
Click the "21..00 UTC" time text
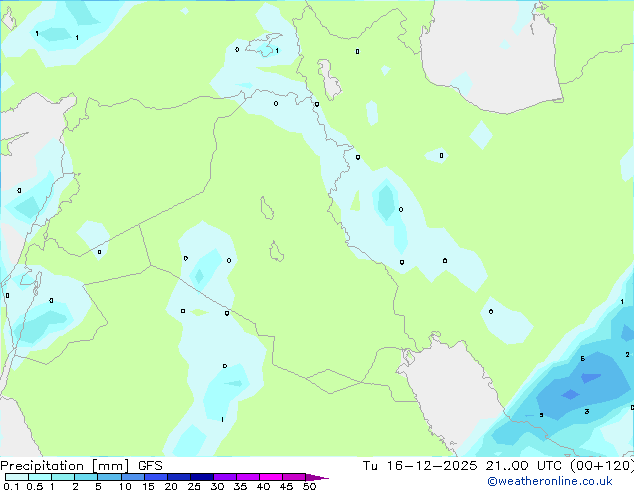pos(524,466)
